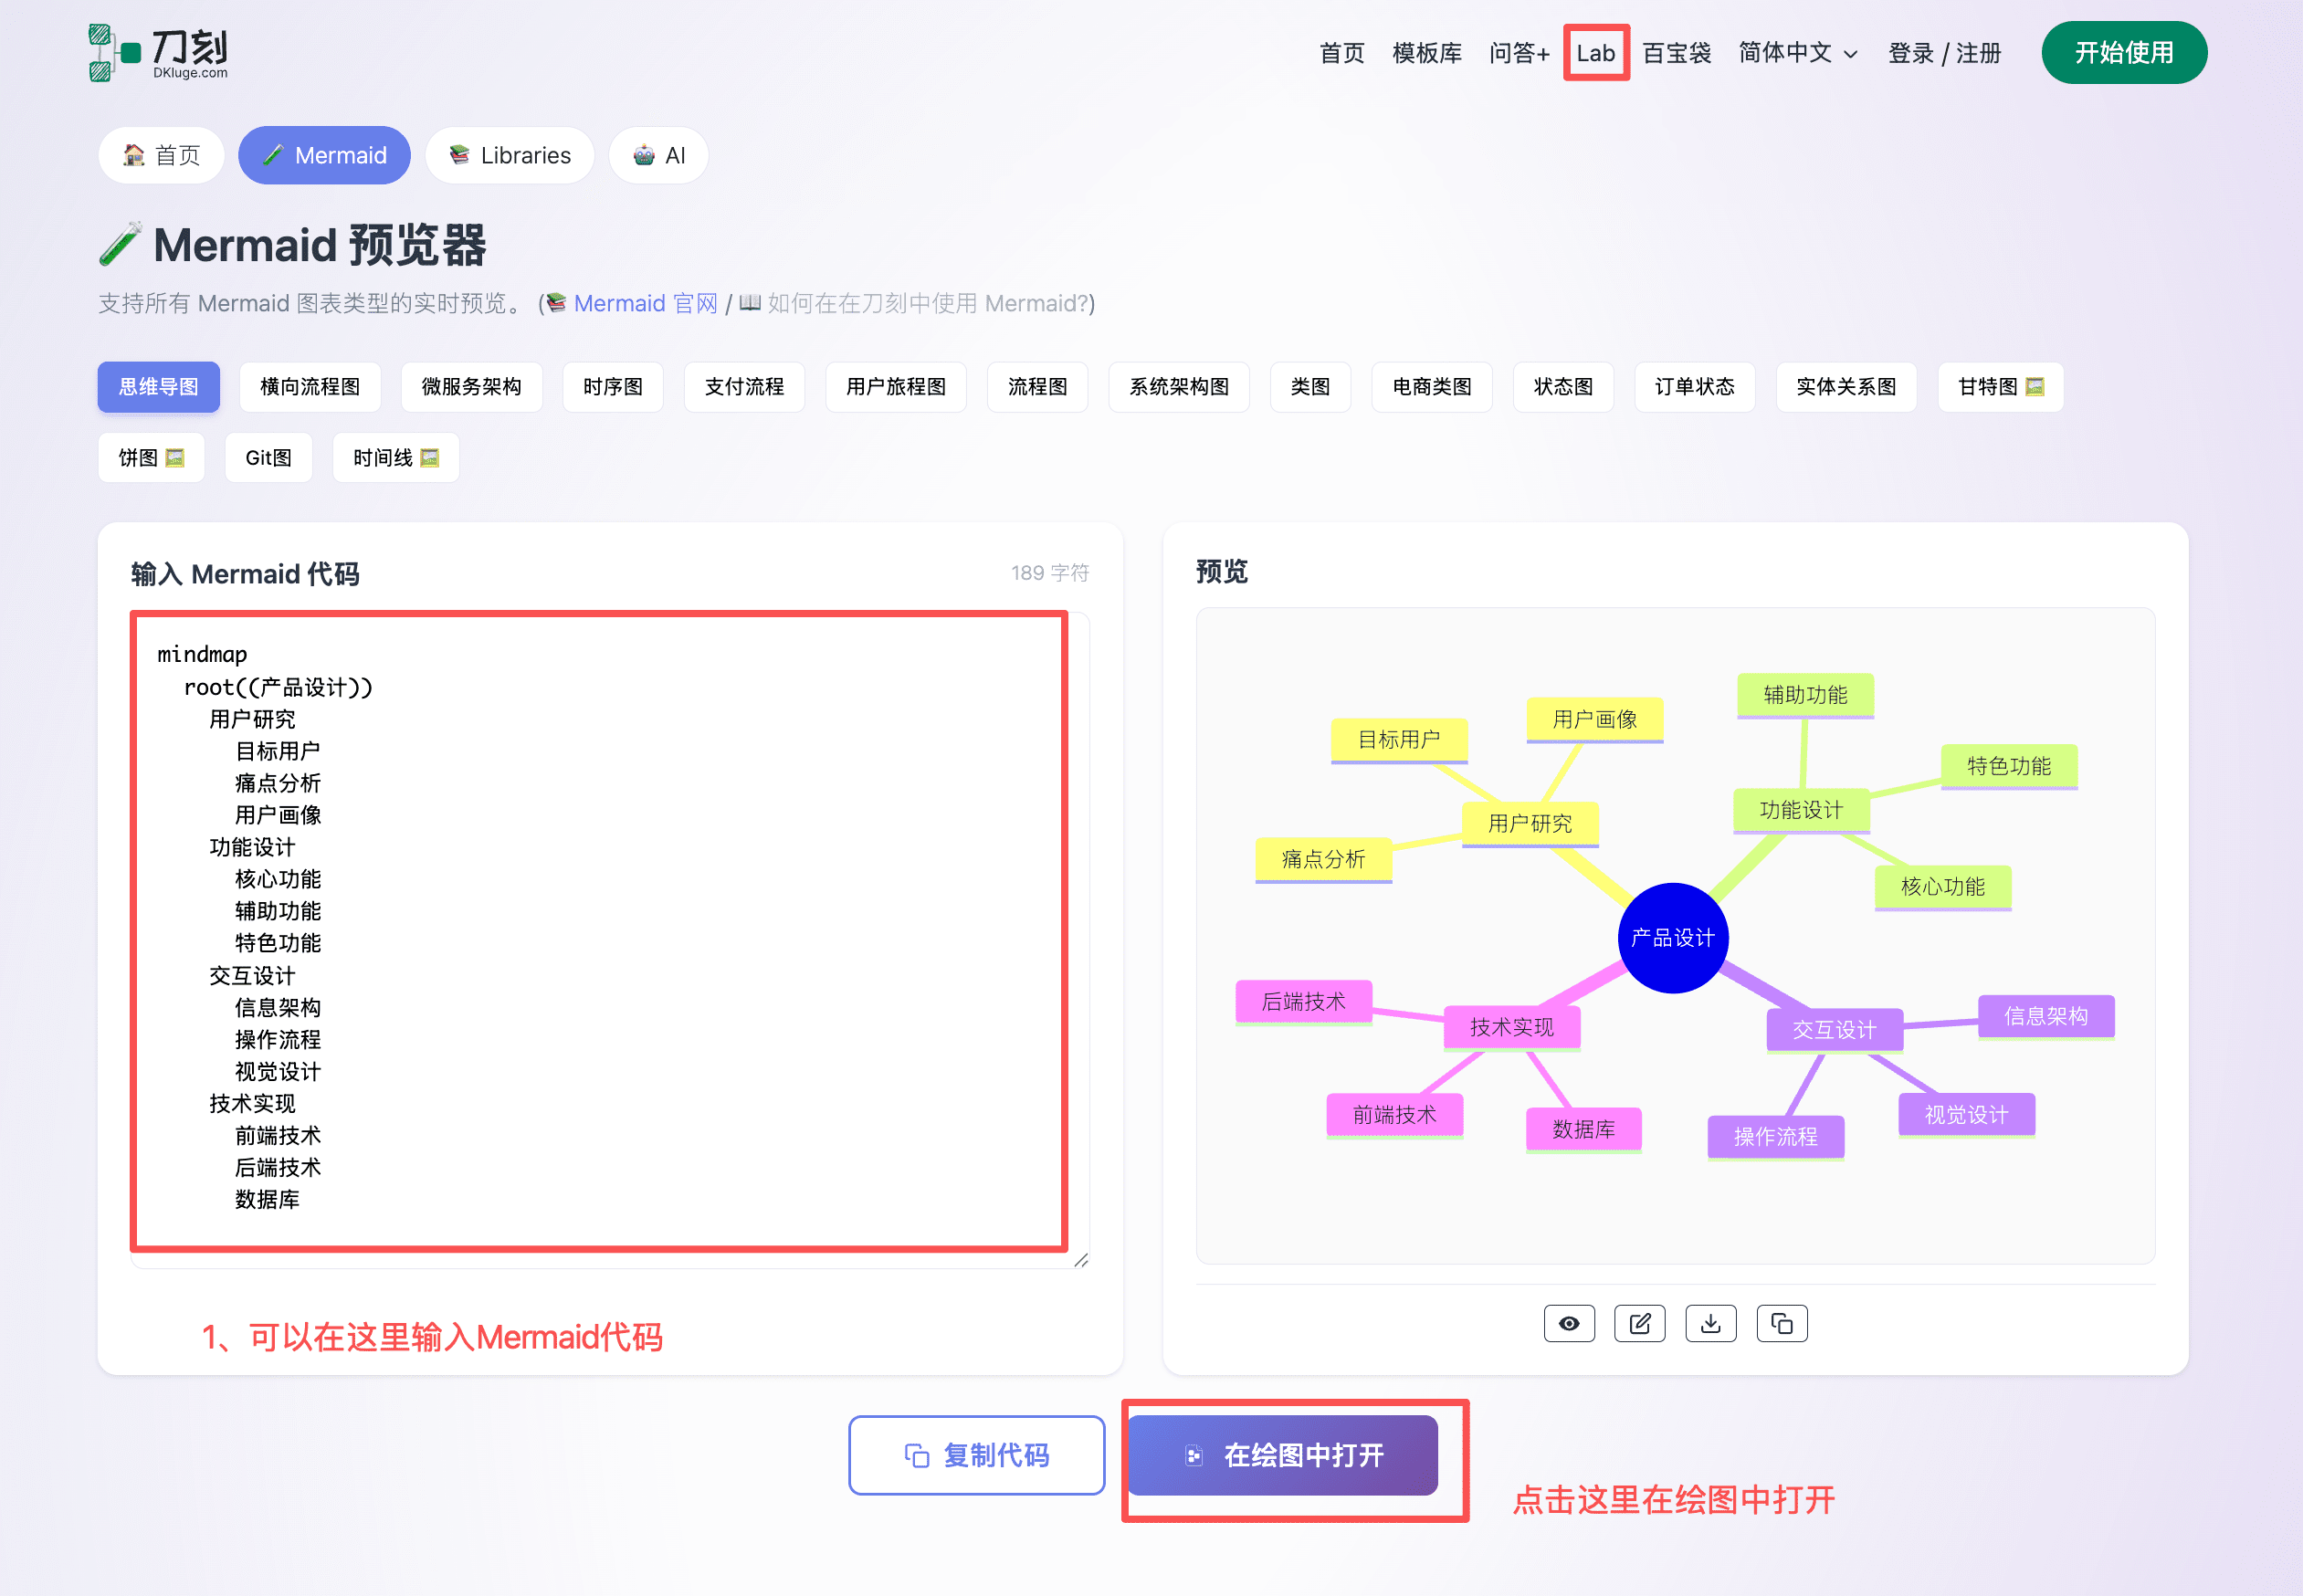The width and height of the screenshot is (2303, 1596).
Task: Click the eye preview icon below diagram
Action: [x=1569, y=1323]
